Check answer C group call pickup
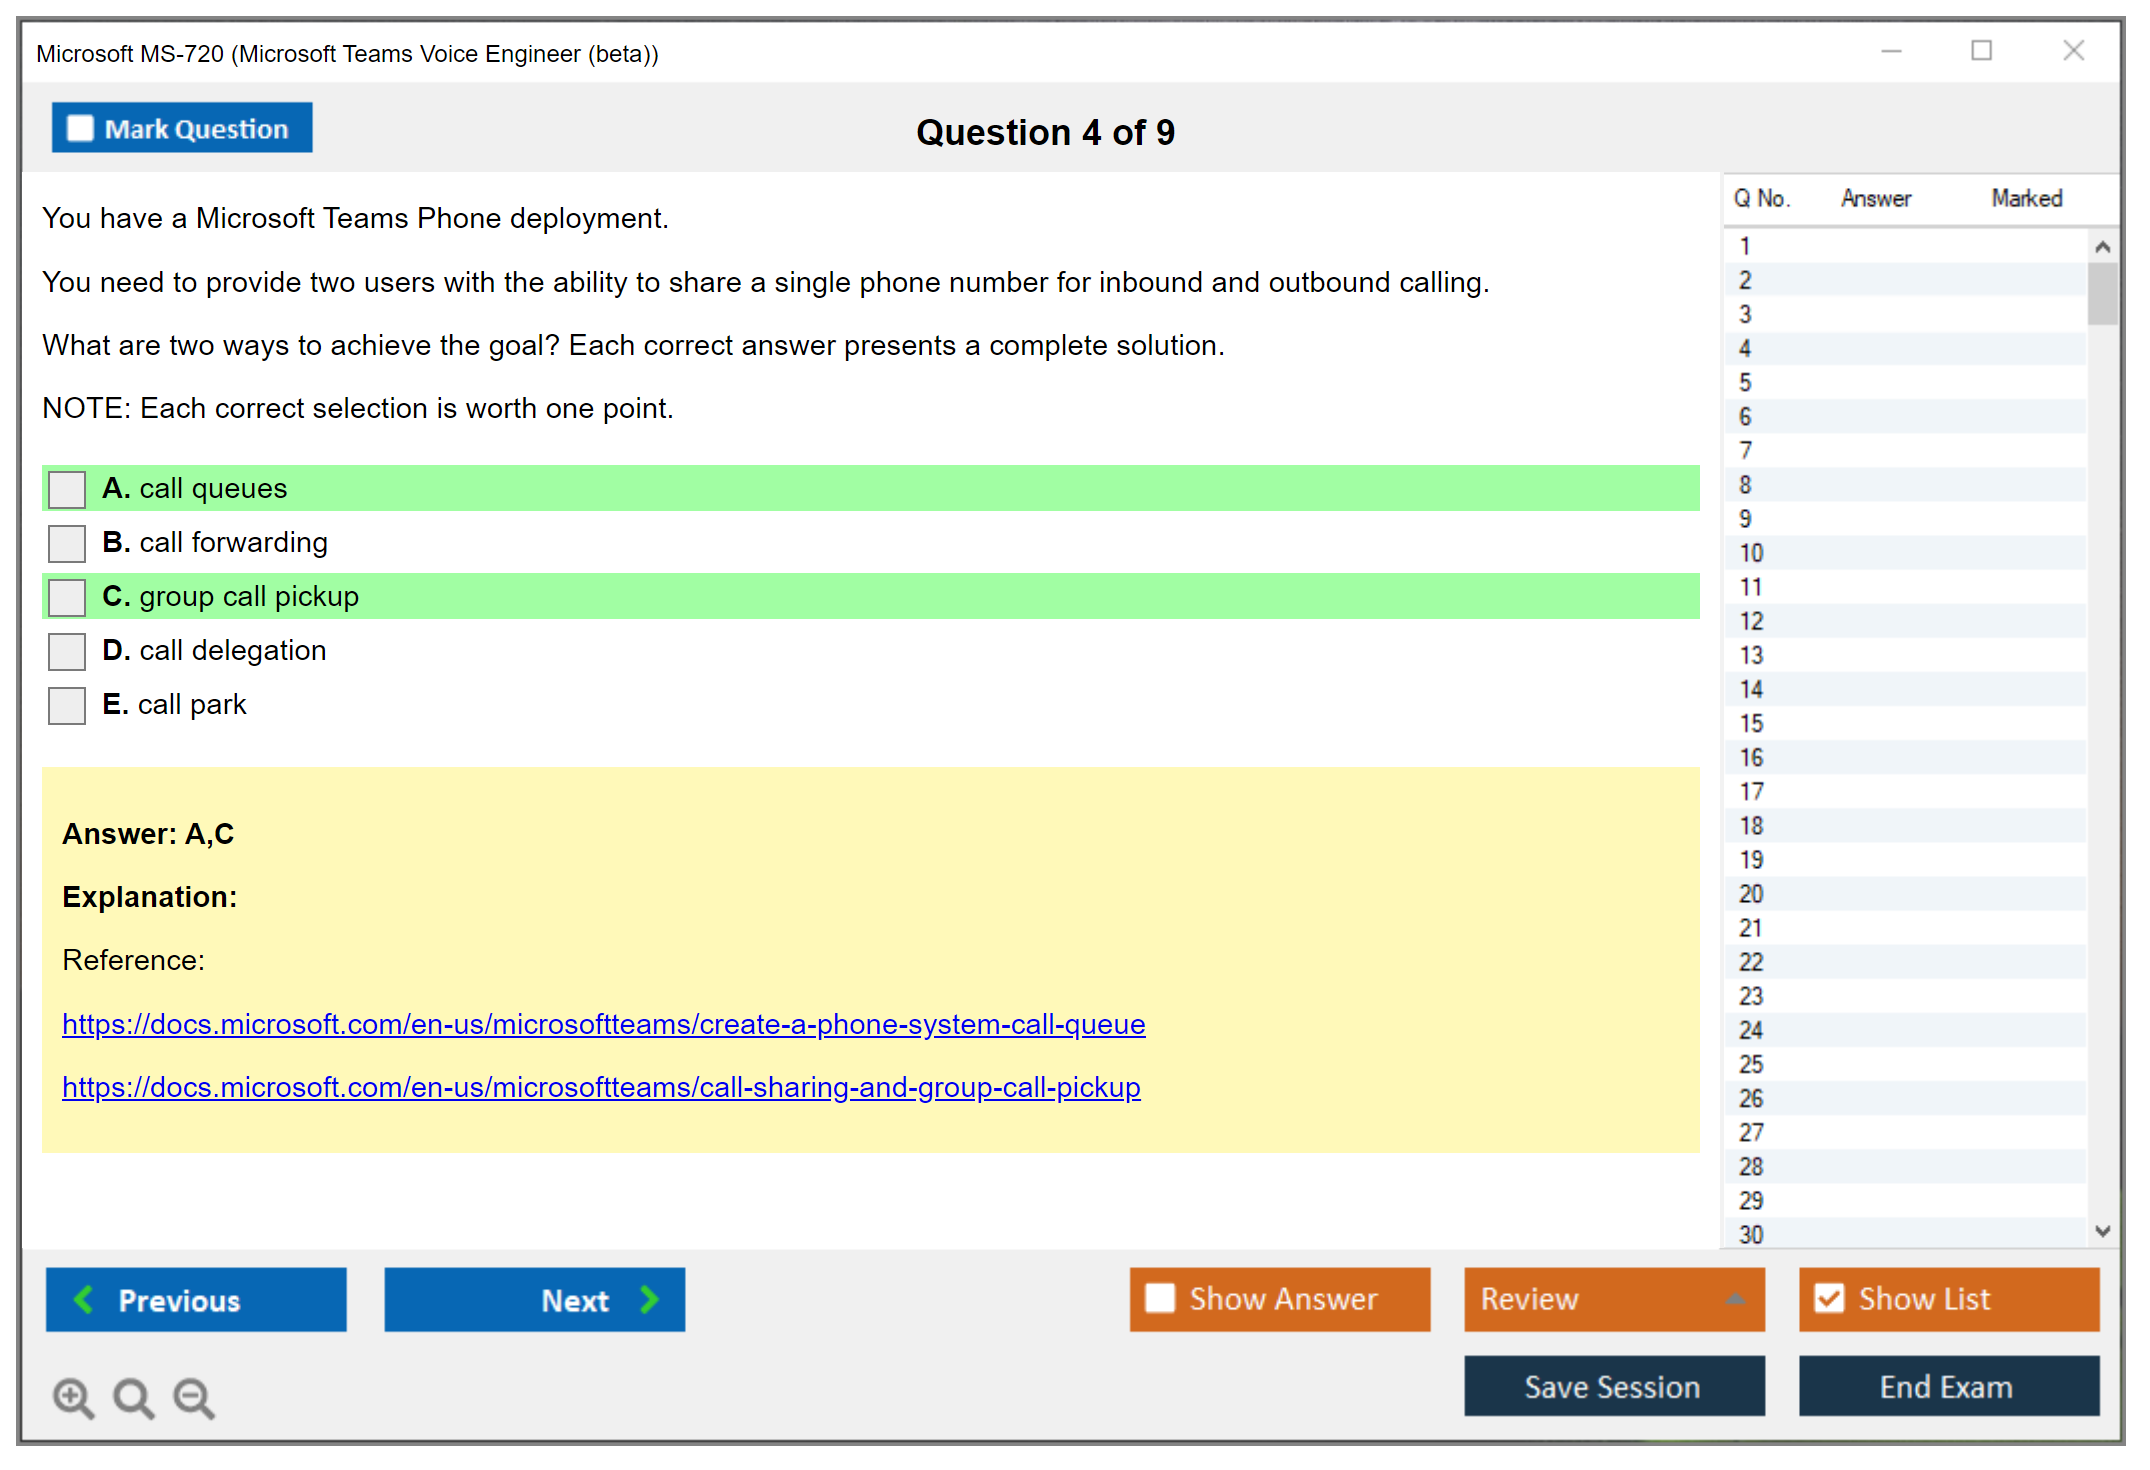Image resolution: width=2150 pixels, height=1470 pixels. coord(67,597)
